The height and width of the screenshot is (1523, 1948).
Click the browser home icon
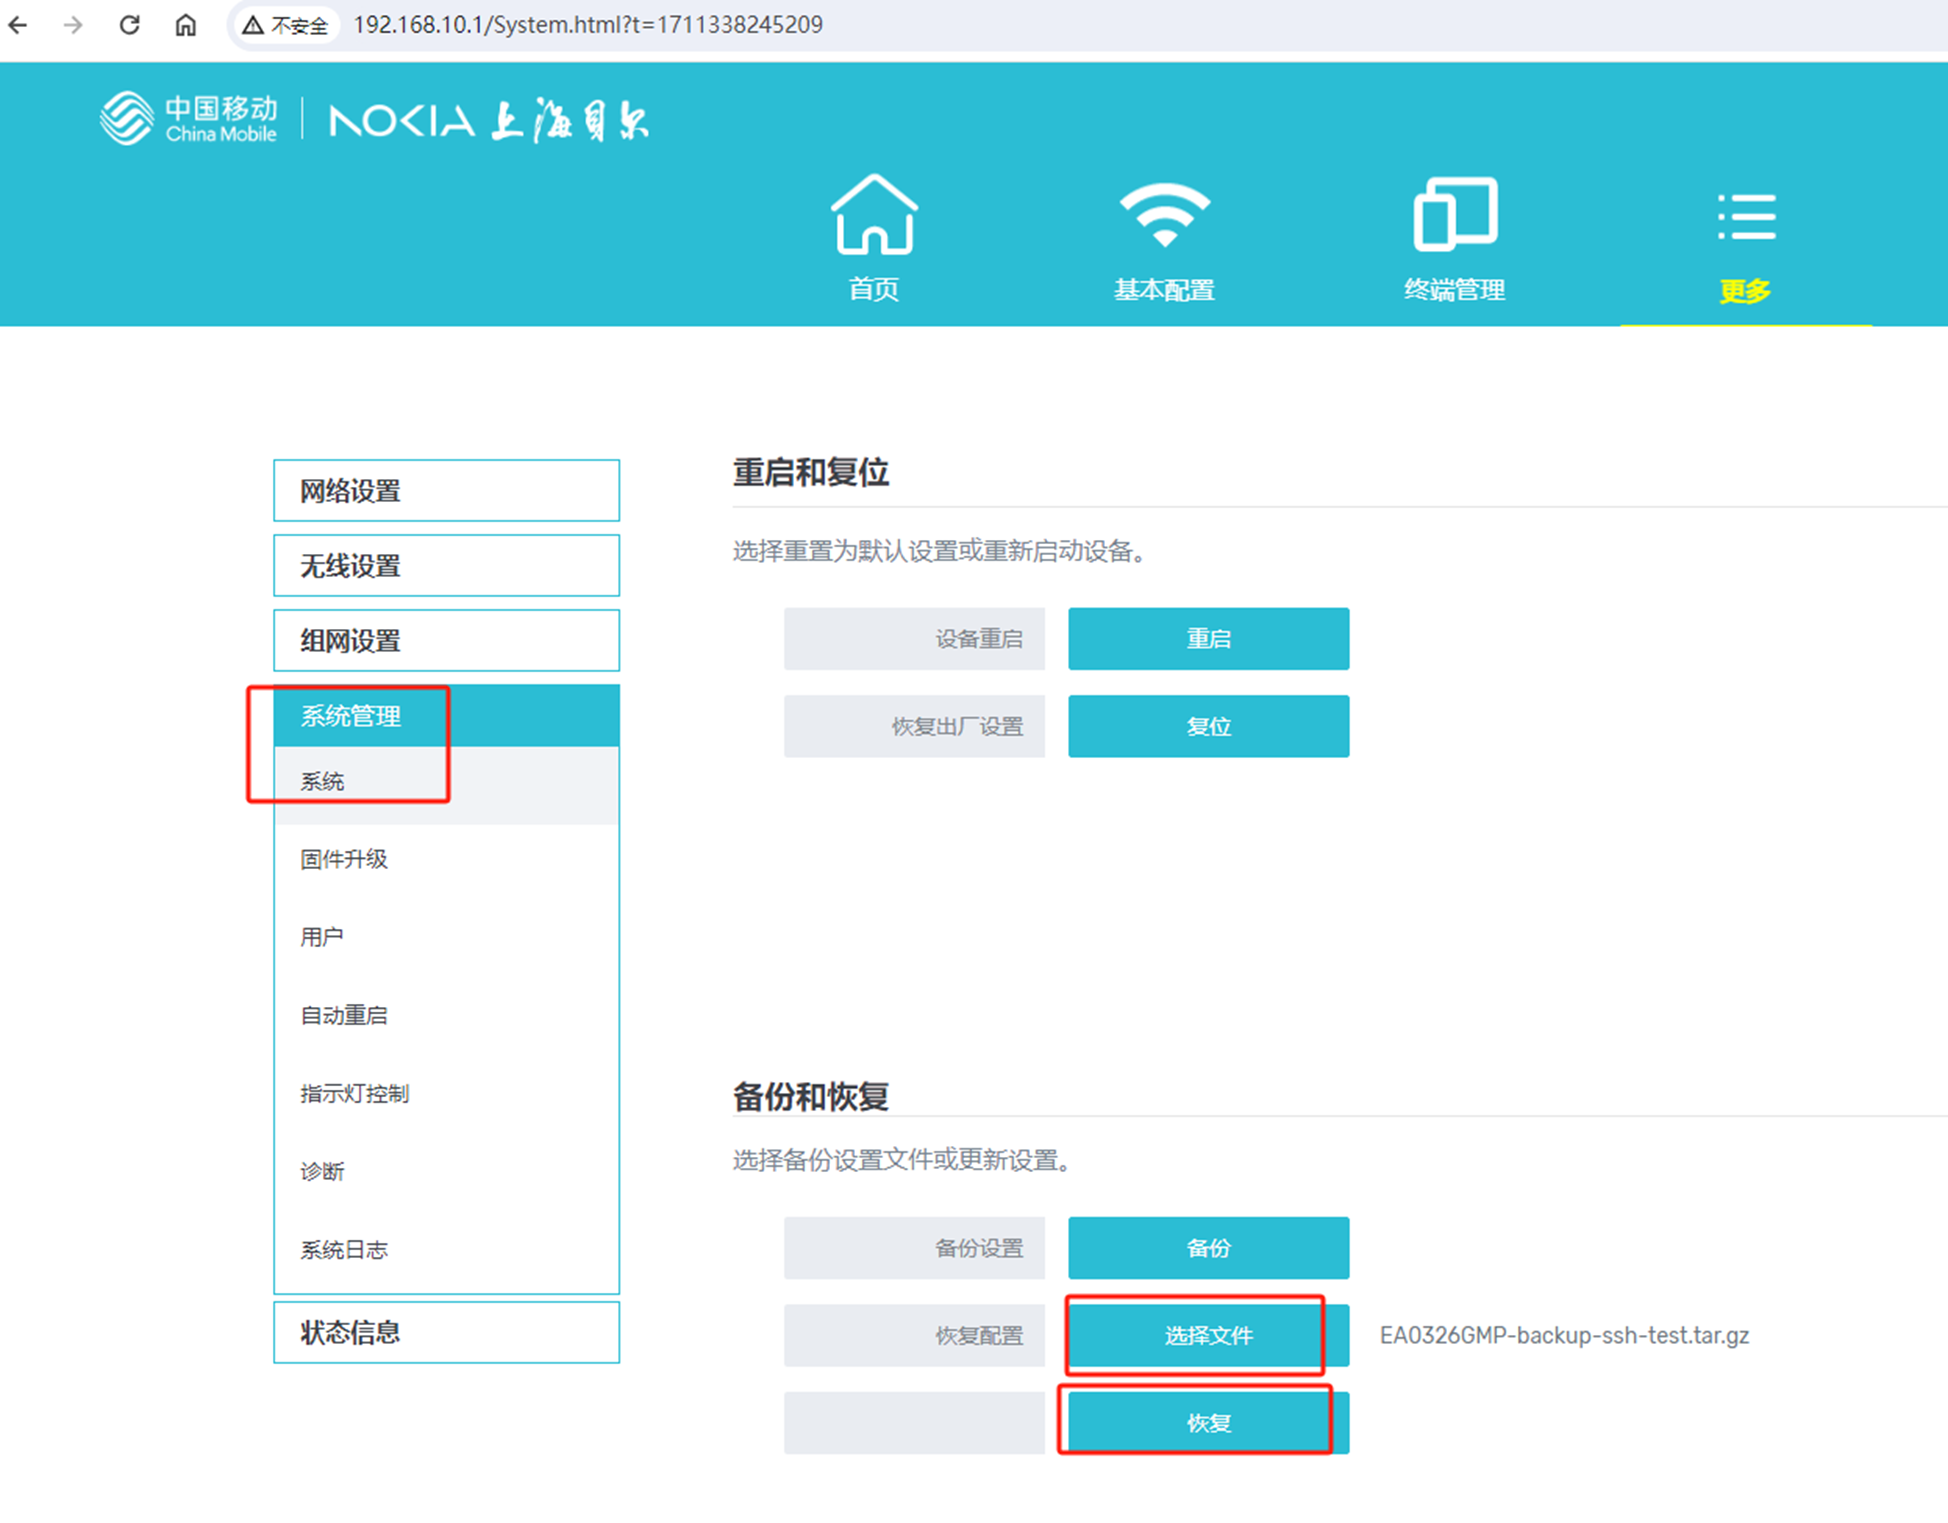pos(185,24)
